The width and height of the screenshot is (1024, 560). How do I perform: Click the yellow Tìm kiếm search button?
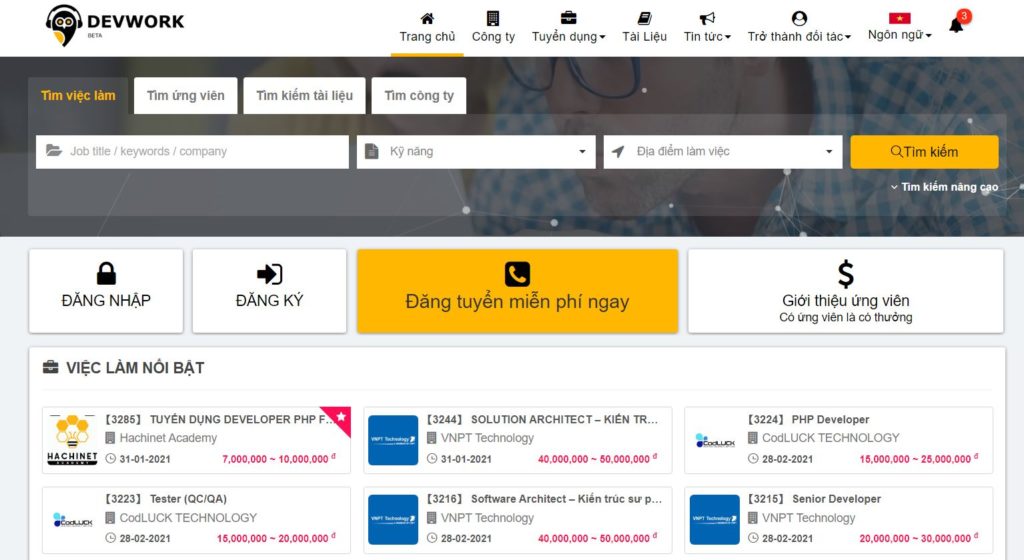pos(924,152)
